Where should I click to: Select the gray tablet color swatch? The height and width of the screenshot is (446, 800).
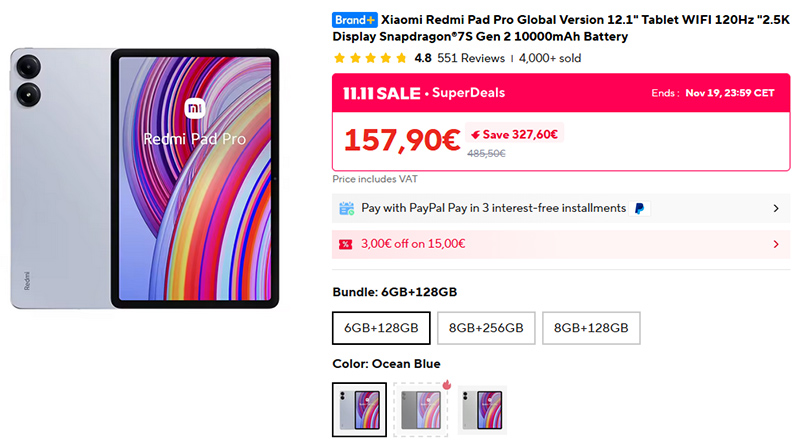pyautogui.click(x=420, y=410)
